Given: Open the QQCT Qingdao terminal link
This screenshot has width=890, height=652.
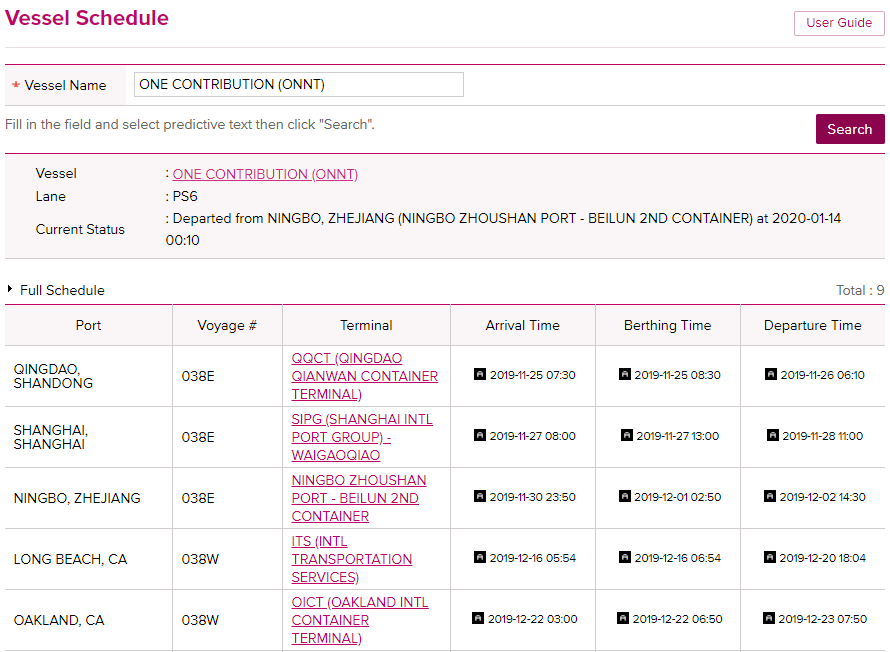Looking at the screenshot, I should pos(366,376).
